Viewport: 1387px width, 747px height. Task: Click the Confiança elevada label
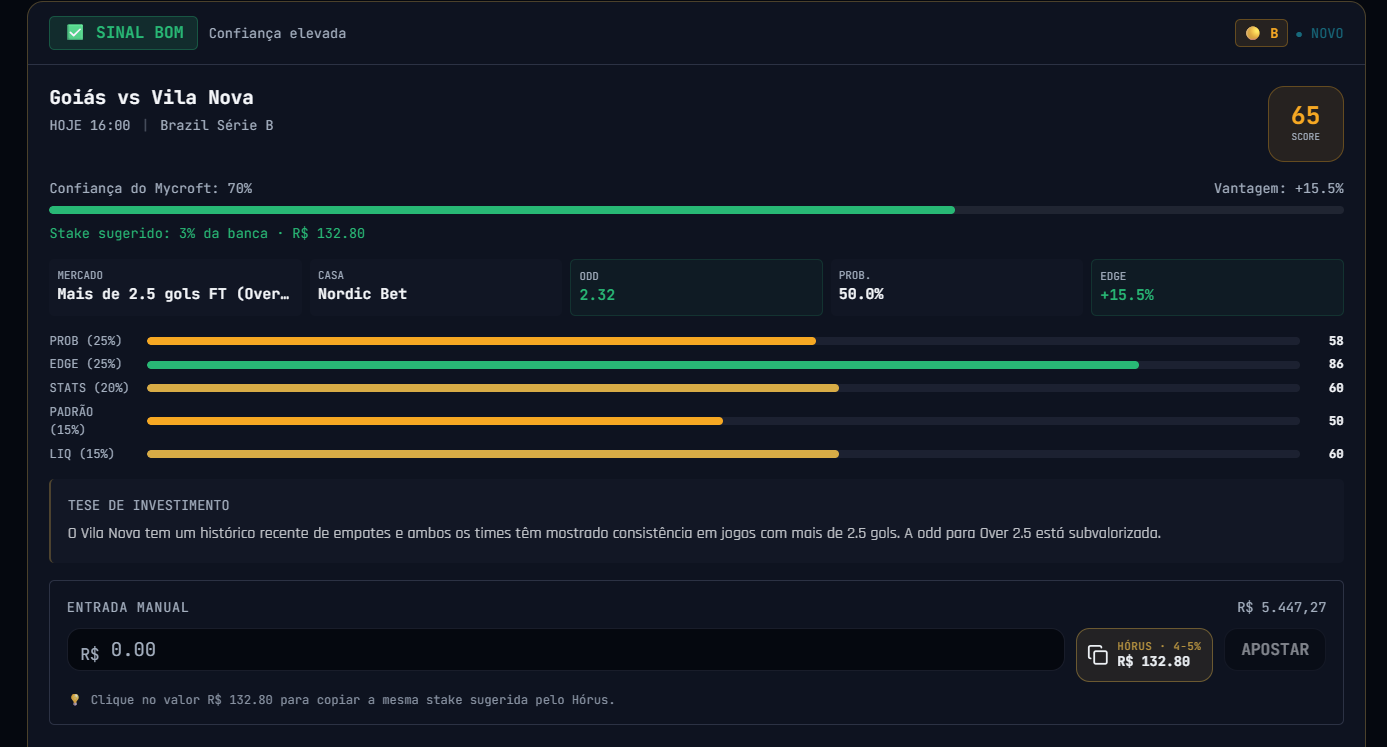[x=277, y=33]
